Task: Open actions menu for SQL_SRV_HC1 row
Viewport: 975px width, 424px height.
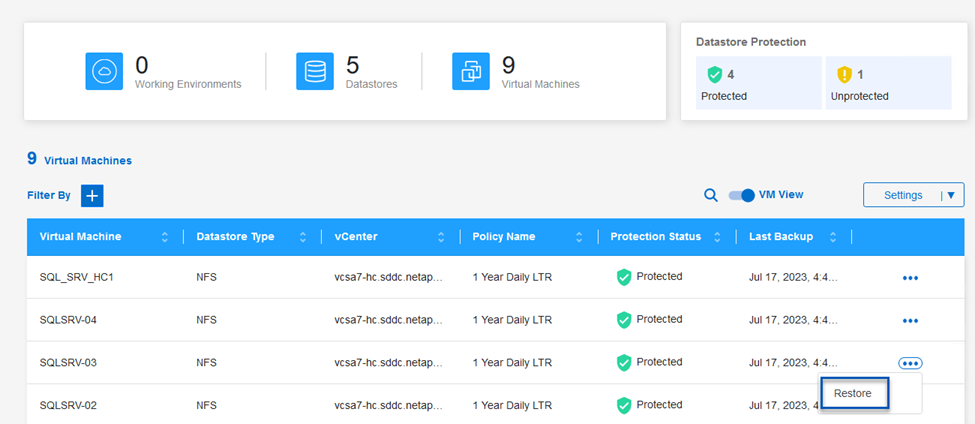Action: click(x=910, y=278)
